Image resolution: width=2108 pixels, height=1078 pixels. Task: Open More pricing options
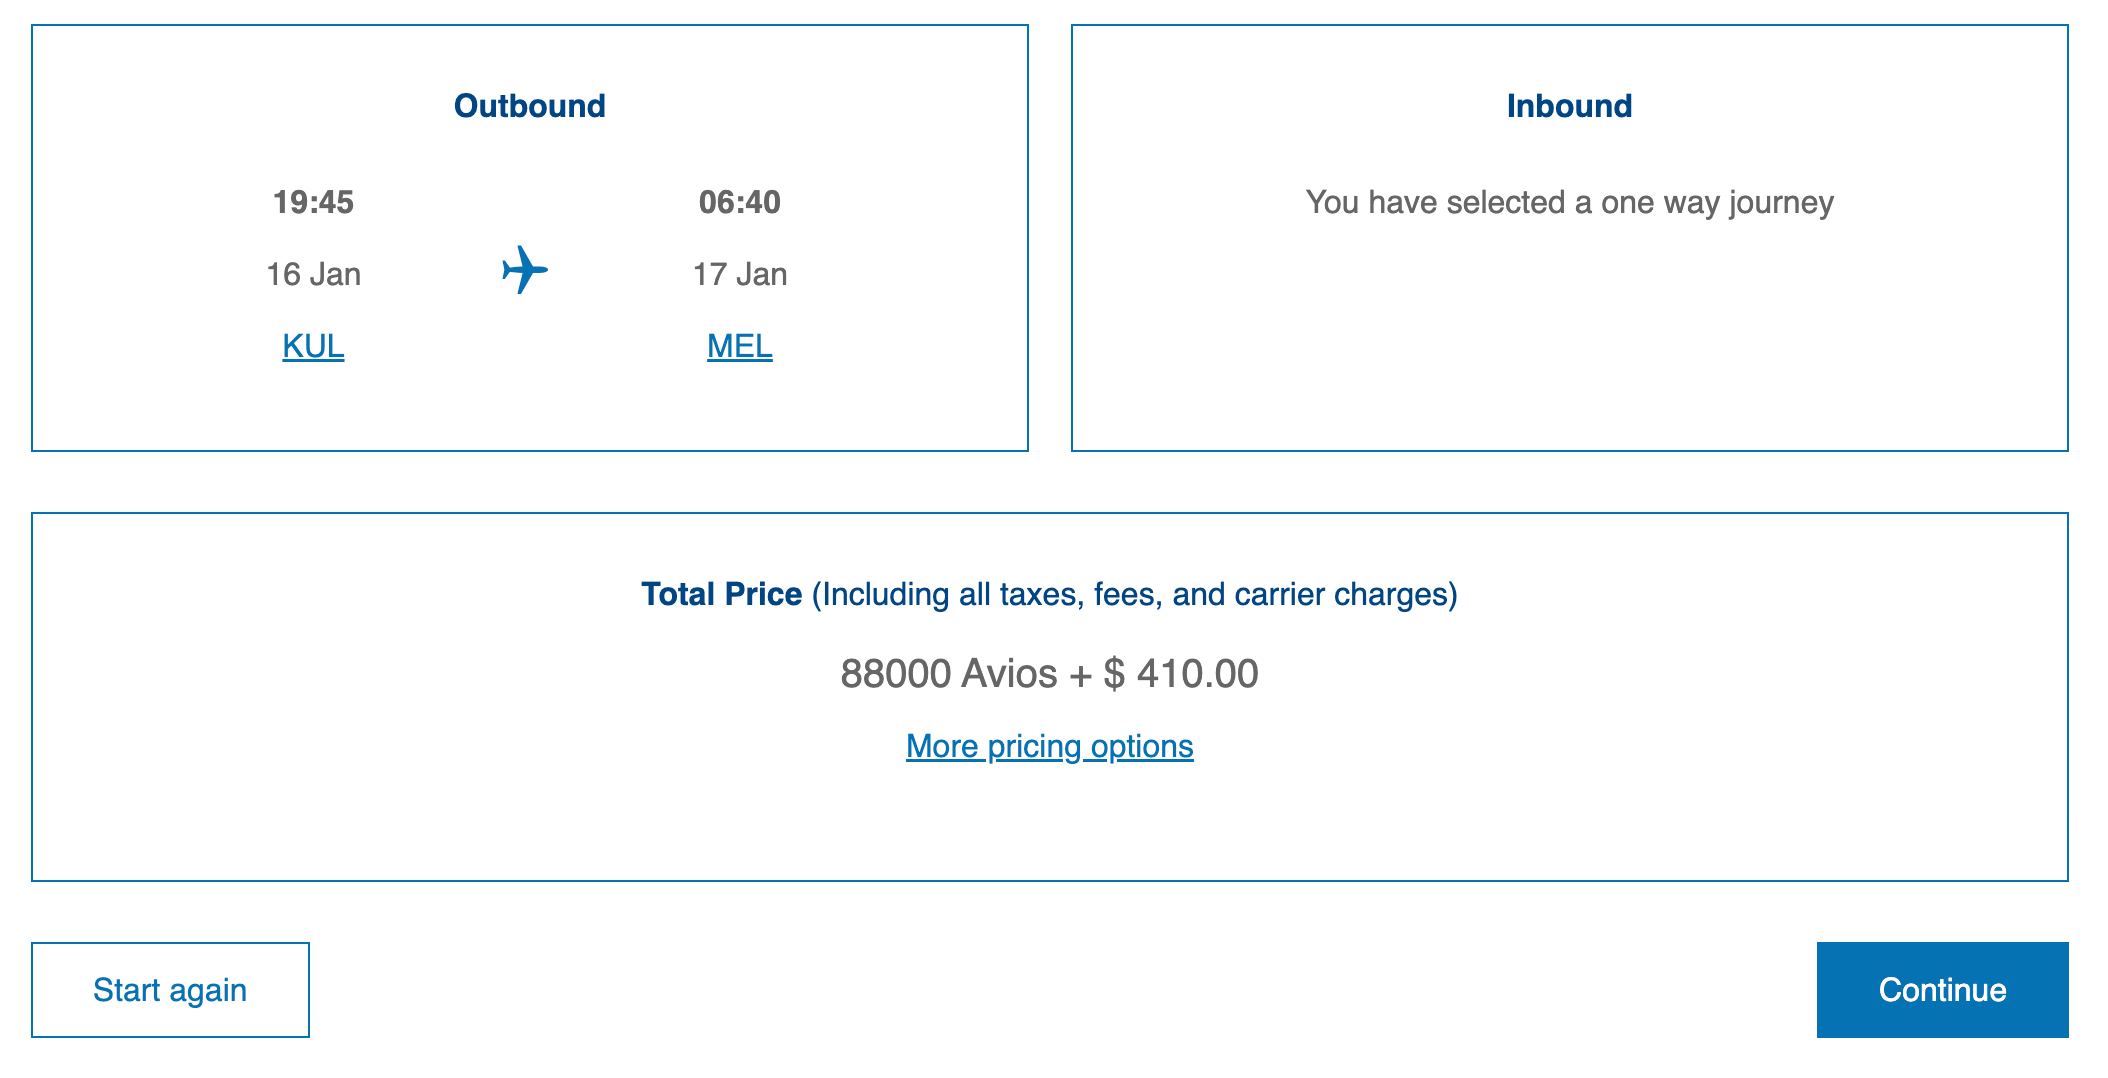(1048, 745)
